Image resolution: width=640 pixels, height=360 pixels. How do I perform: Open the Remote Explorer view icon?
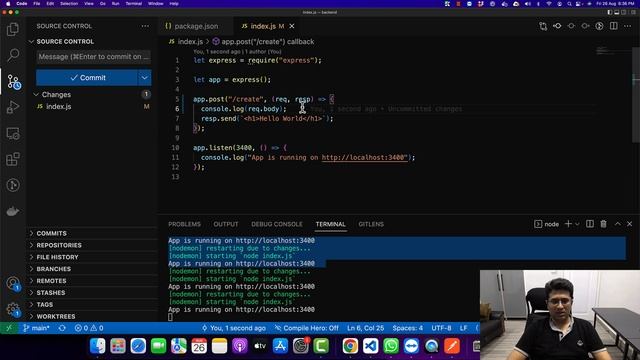(x=13, y=133)
